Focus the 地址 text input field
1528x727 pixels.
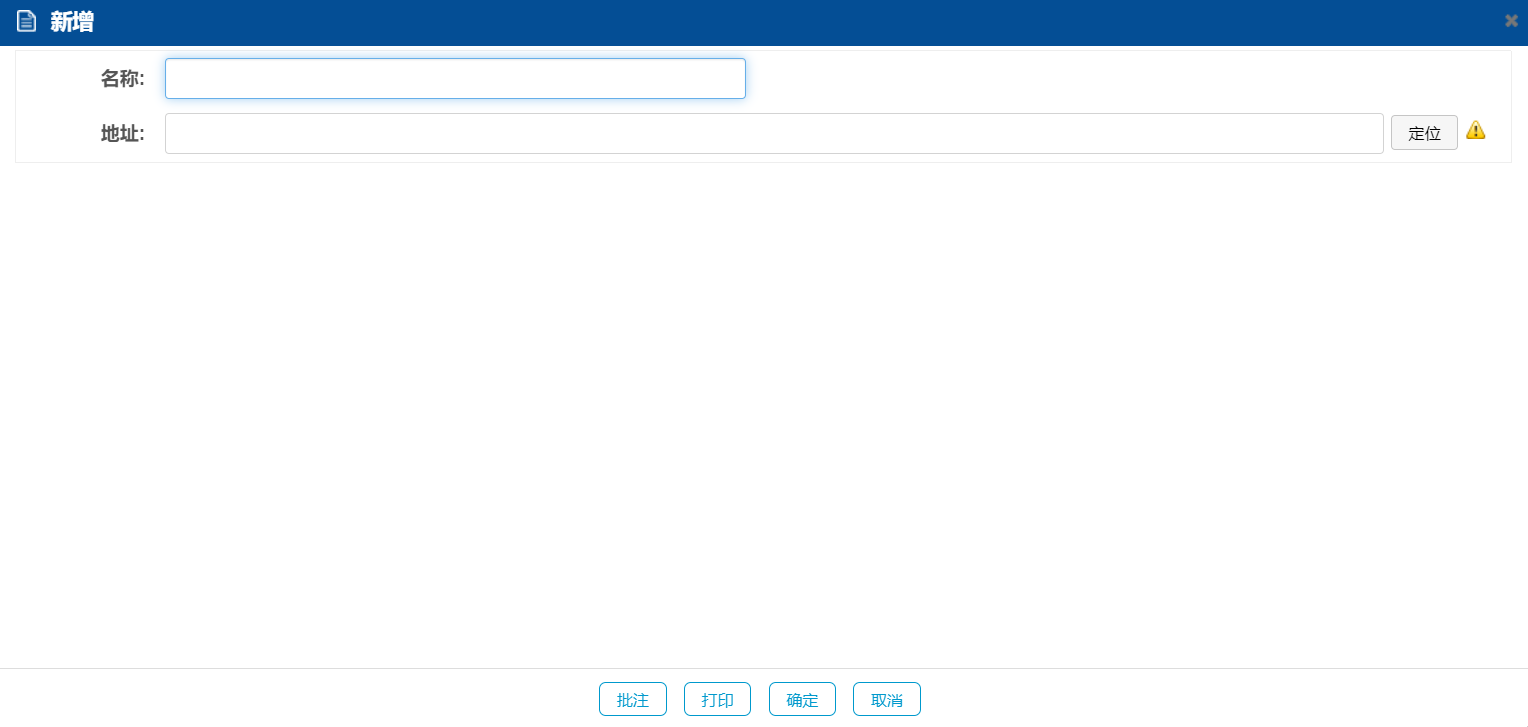point(773,134)
